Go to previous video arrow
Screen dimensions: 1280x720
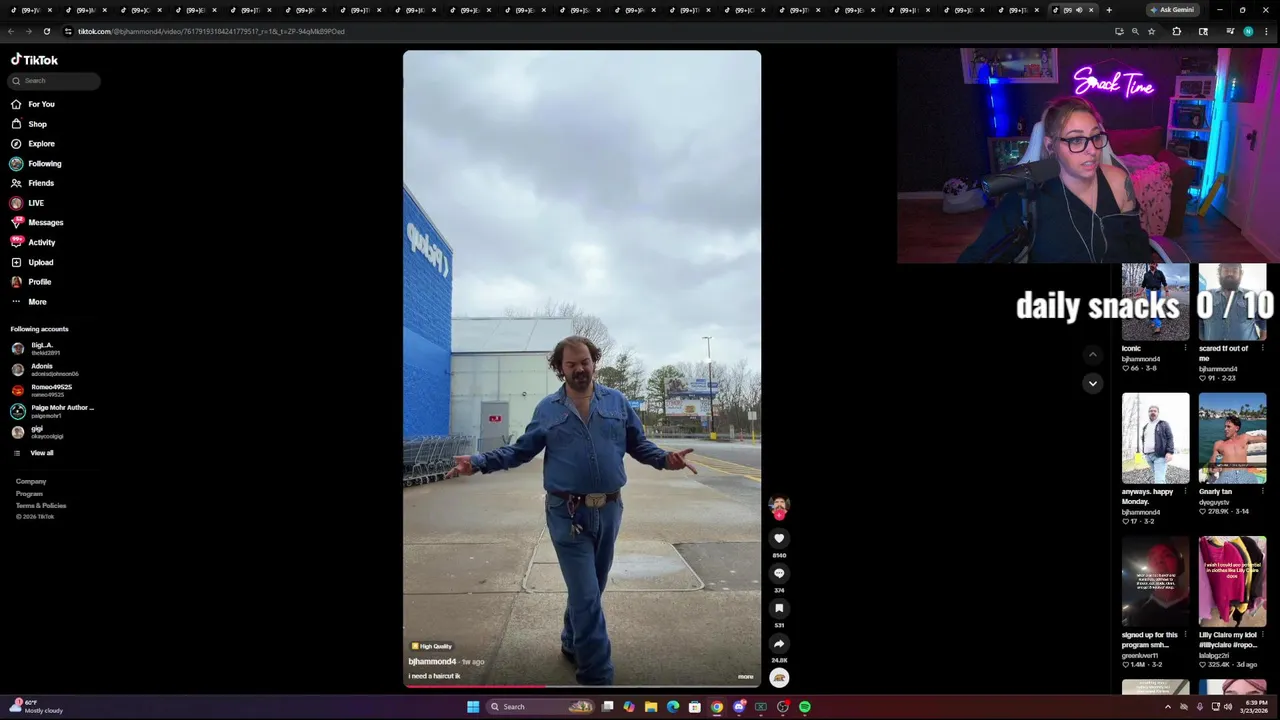(x=1092, y=354)
